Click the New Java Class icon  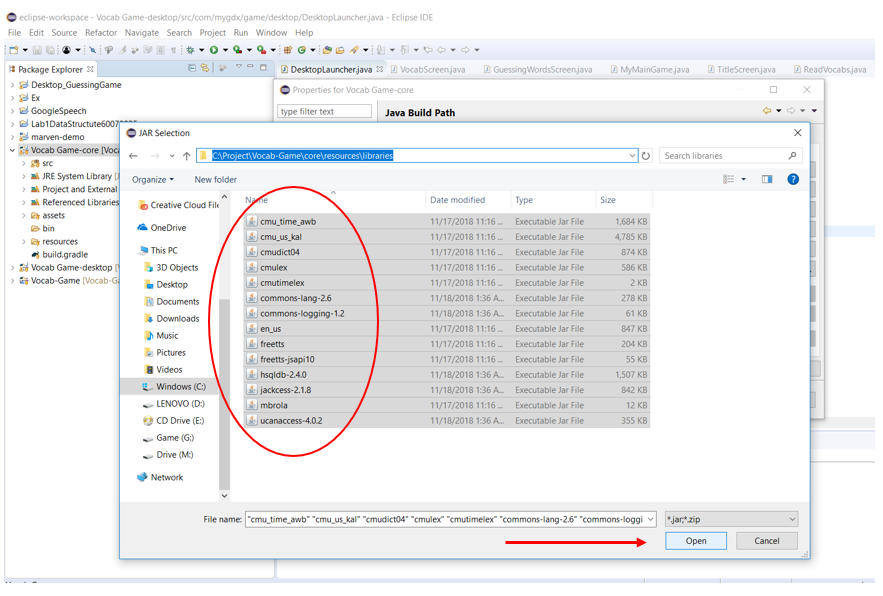click(302, 50)
